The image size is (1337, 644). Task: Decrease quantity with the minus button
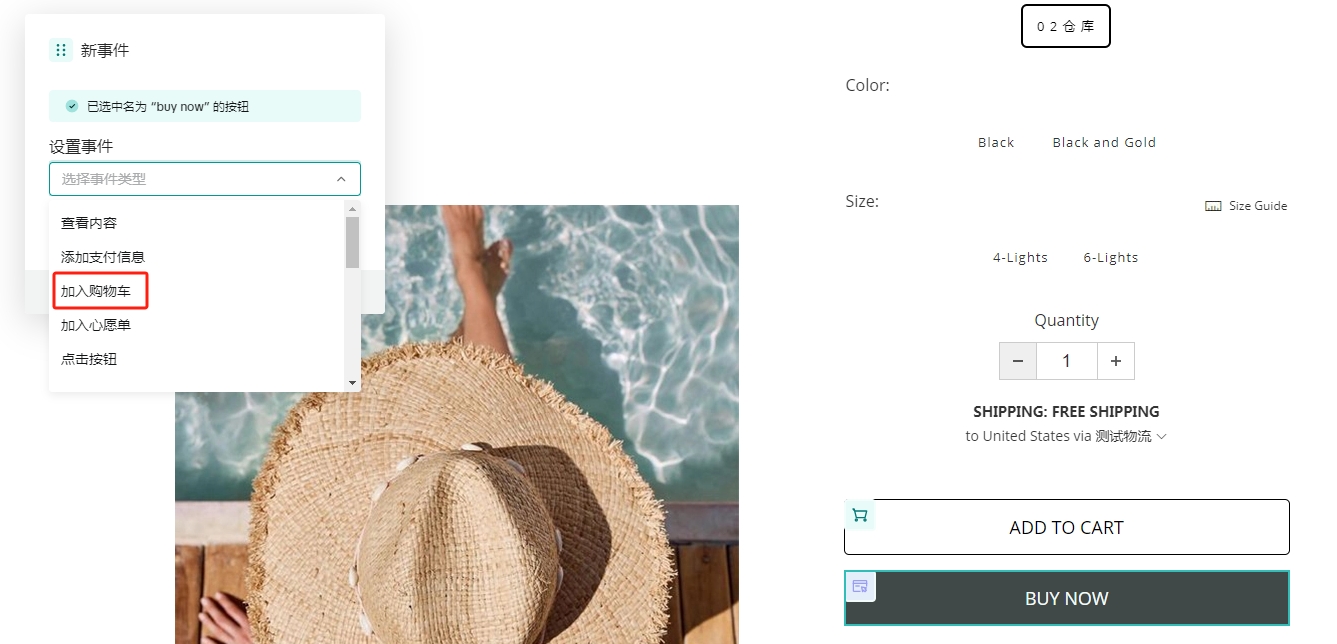tap(1018, 361)
